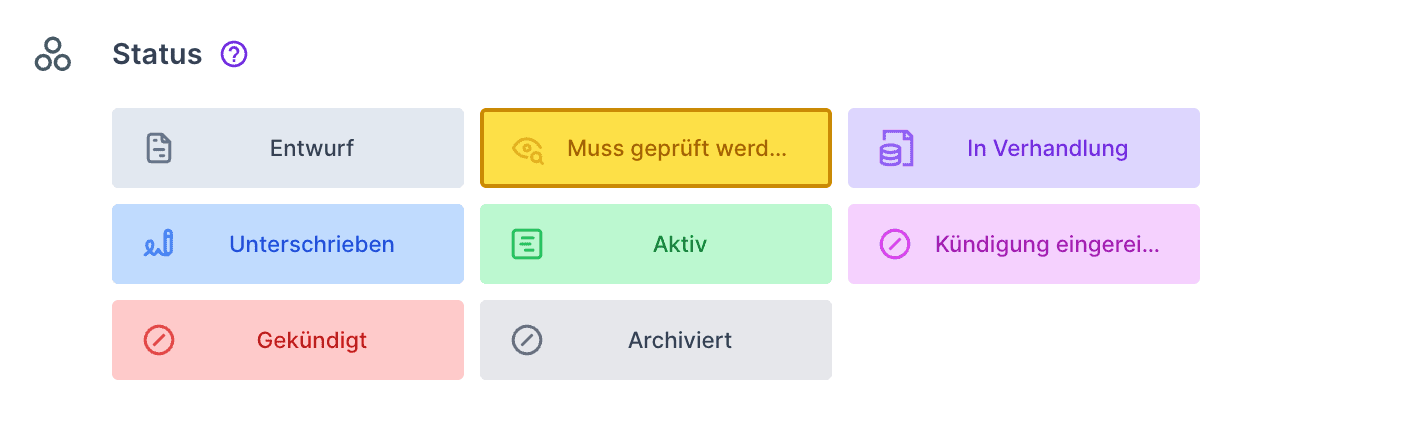Click the red slashed-circle icon on Gekündigt

click(159, 340)
